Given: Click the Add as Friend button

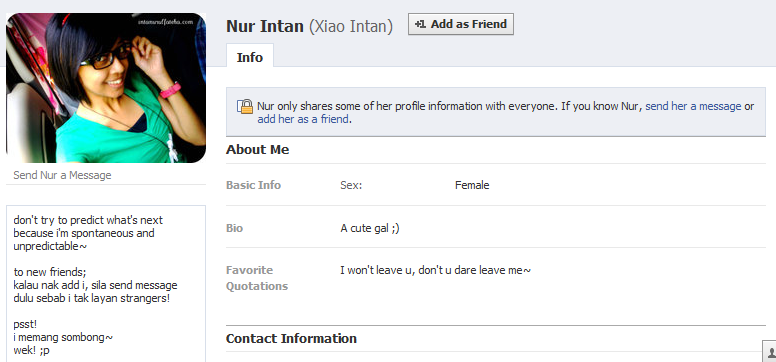Looking at the screenshot, I should click(x=461, y=24).
